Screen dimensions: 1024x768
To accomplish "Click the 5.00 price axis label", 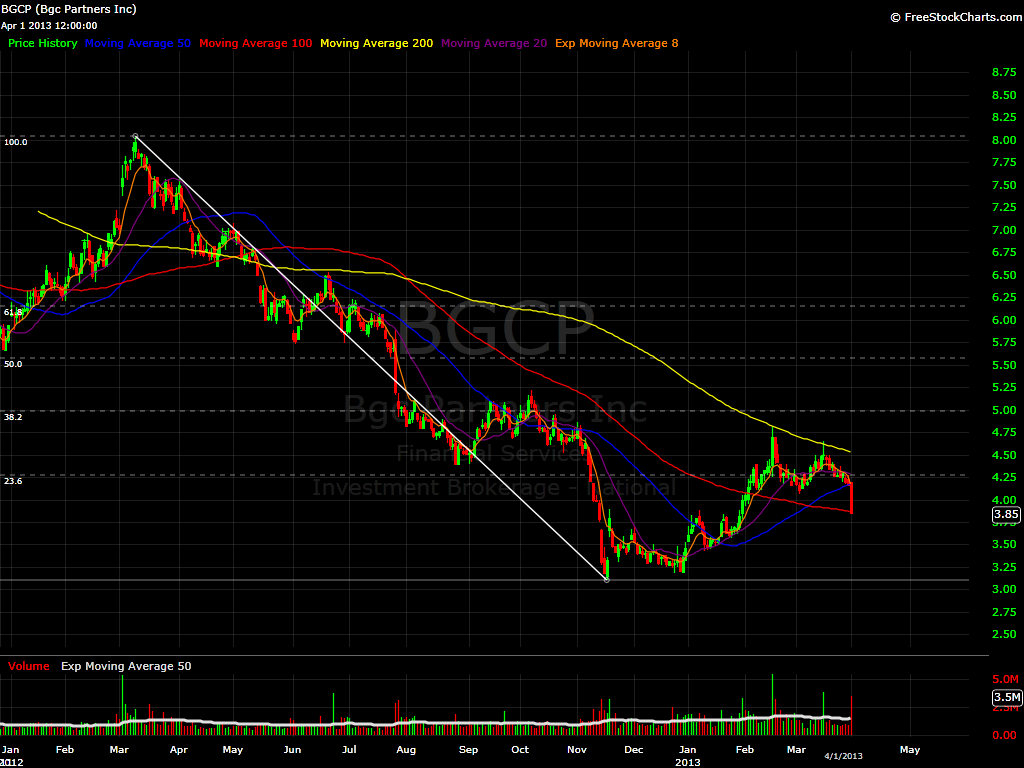I will [1004, 411].
